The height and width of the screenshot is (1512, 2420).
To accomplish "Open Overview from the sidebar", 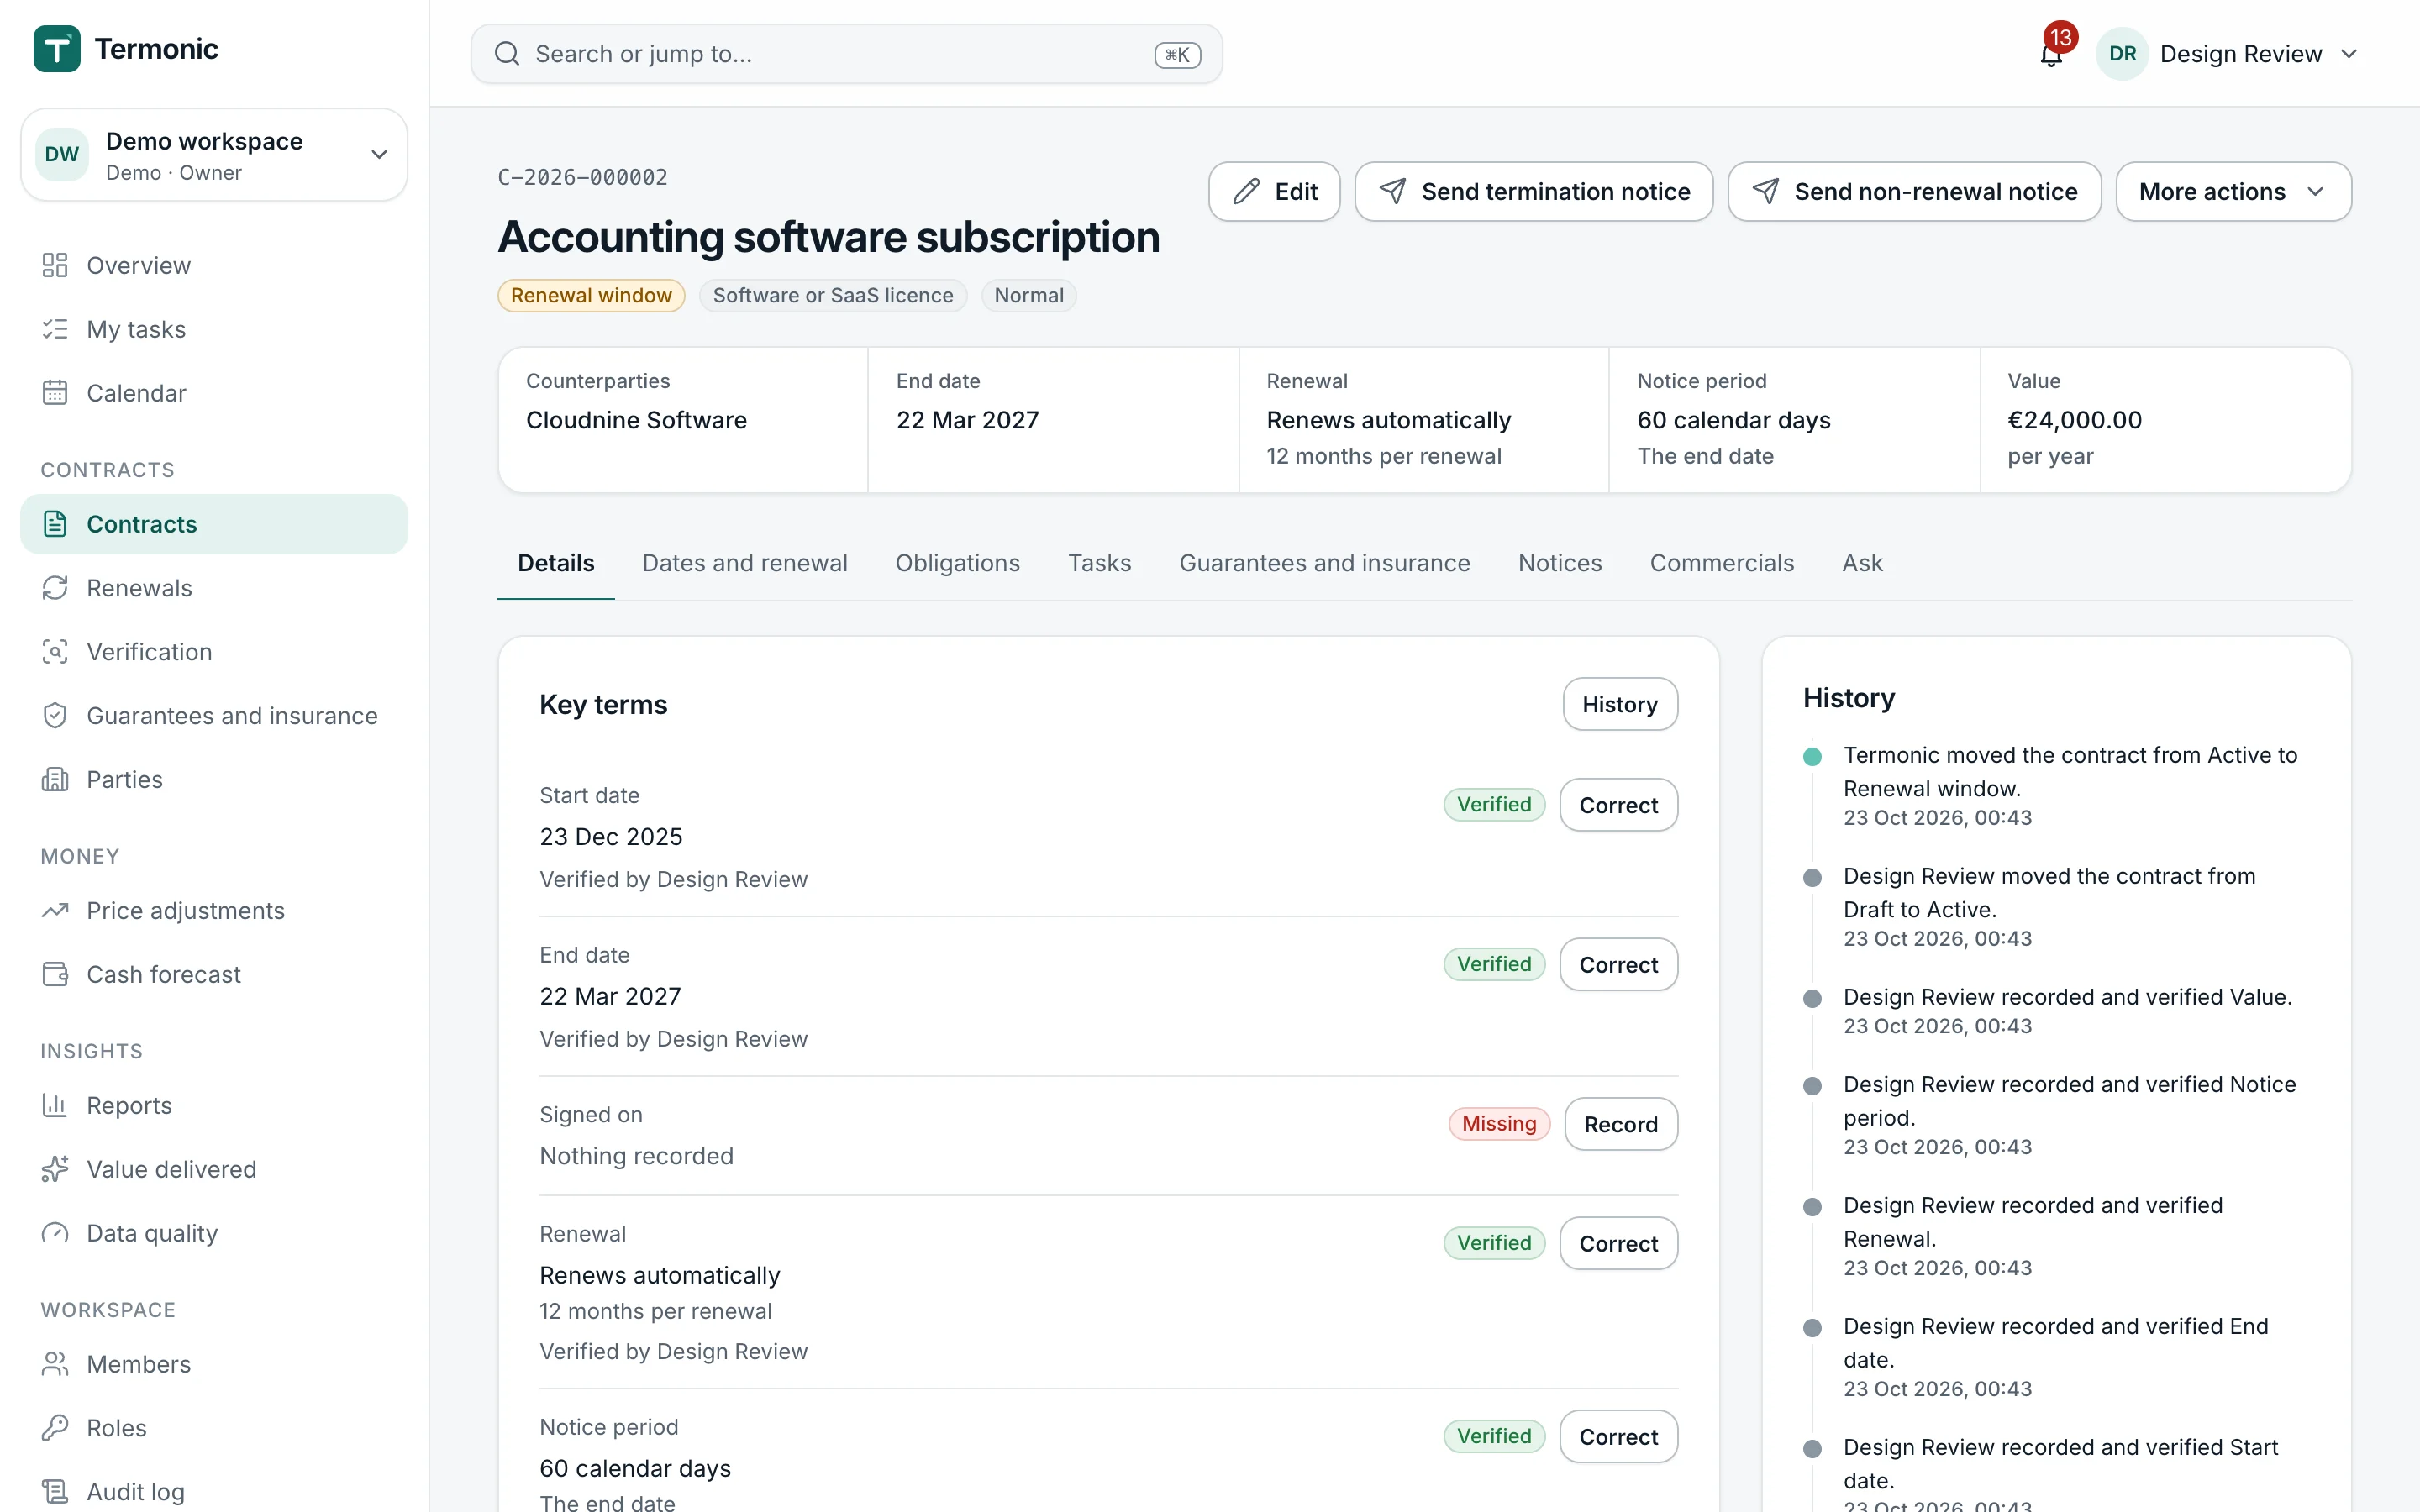I will [x=214, y=265].
